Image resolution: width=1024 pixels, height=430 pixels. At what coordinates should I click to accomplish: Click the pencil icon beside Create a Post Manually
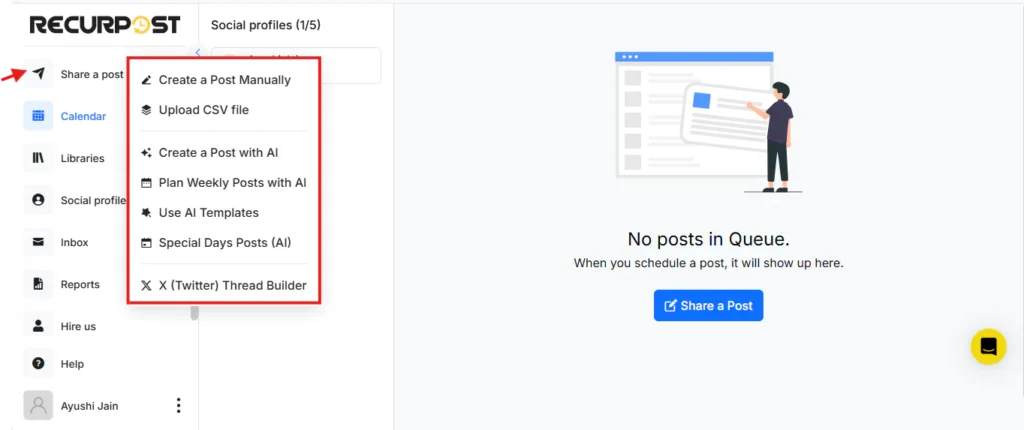pos(146,80)
